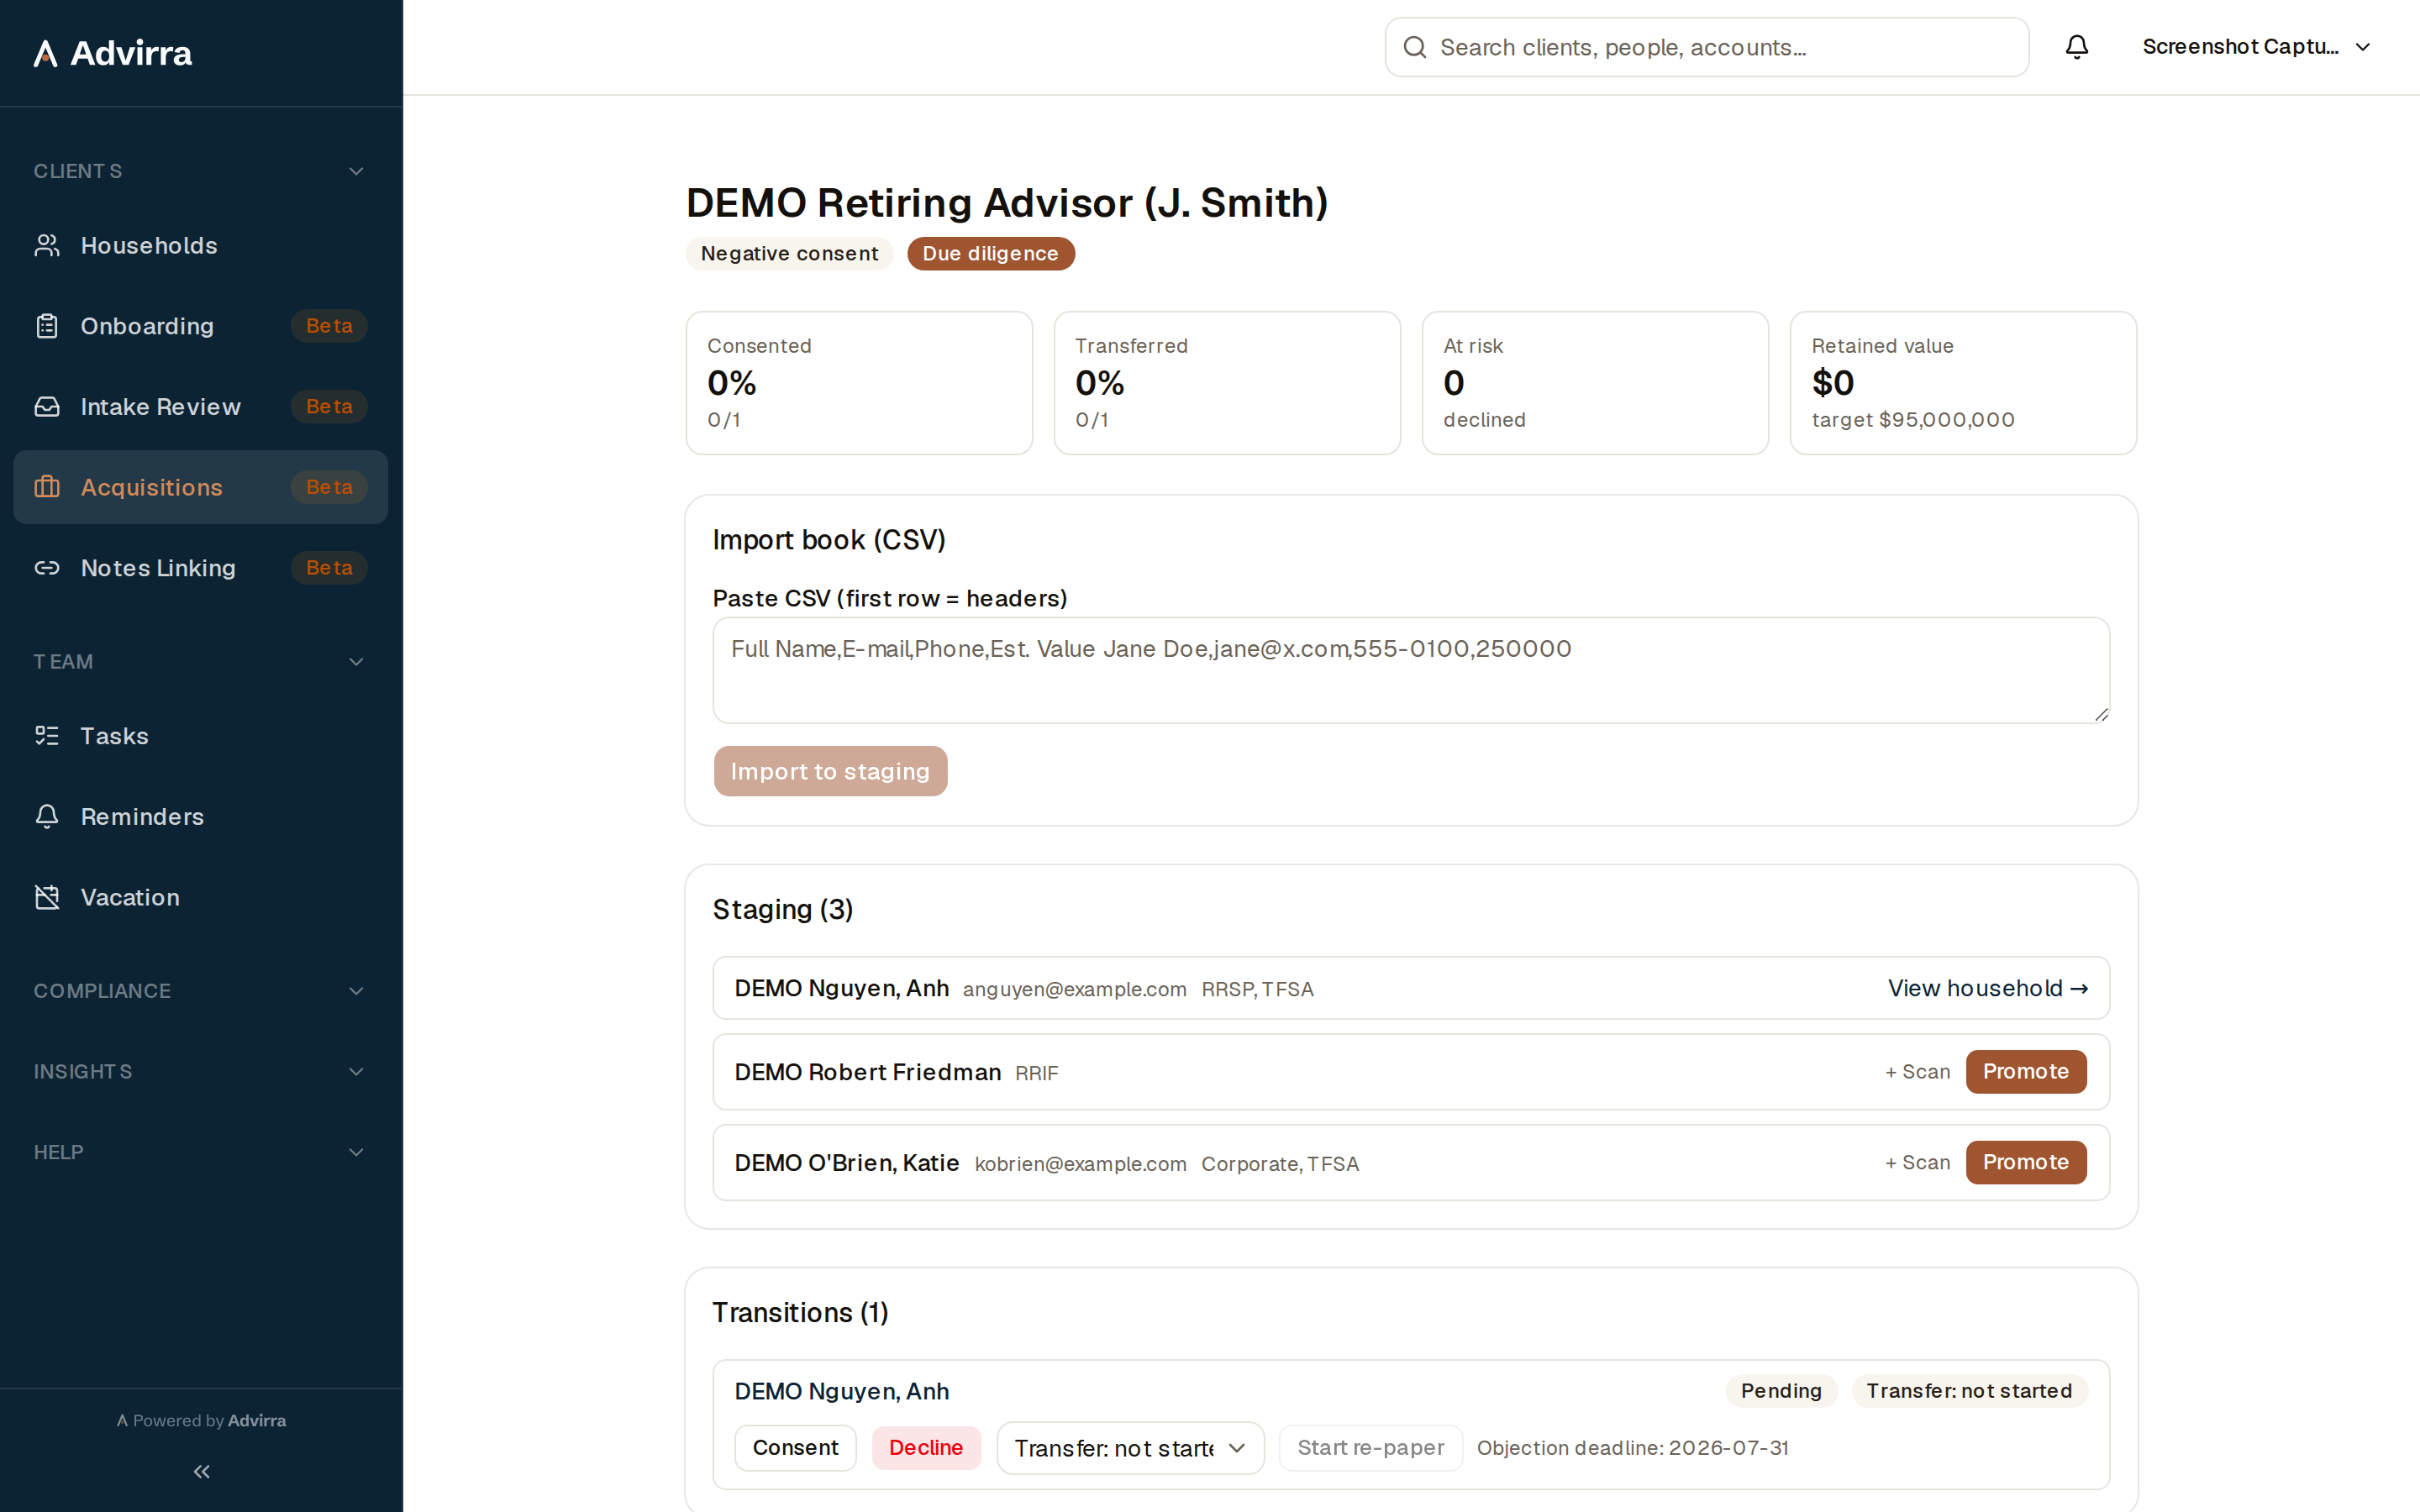Focus the search clients input field

[1706, 47]
